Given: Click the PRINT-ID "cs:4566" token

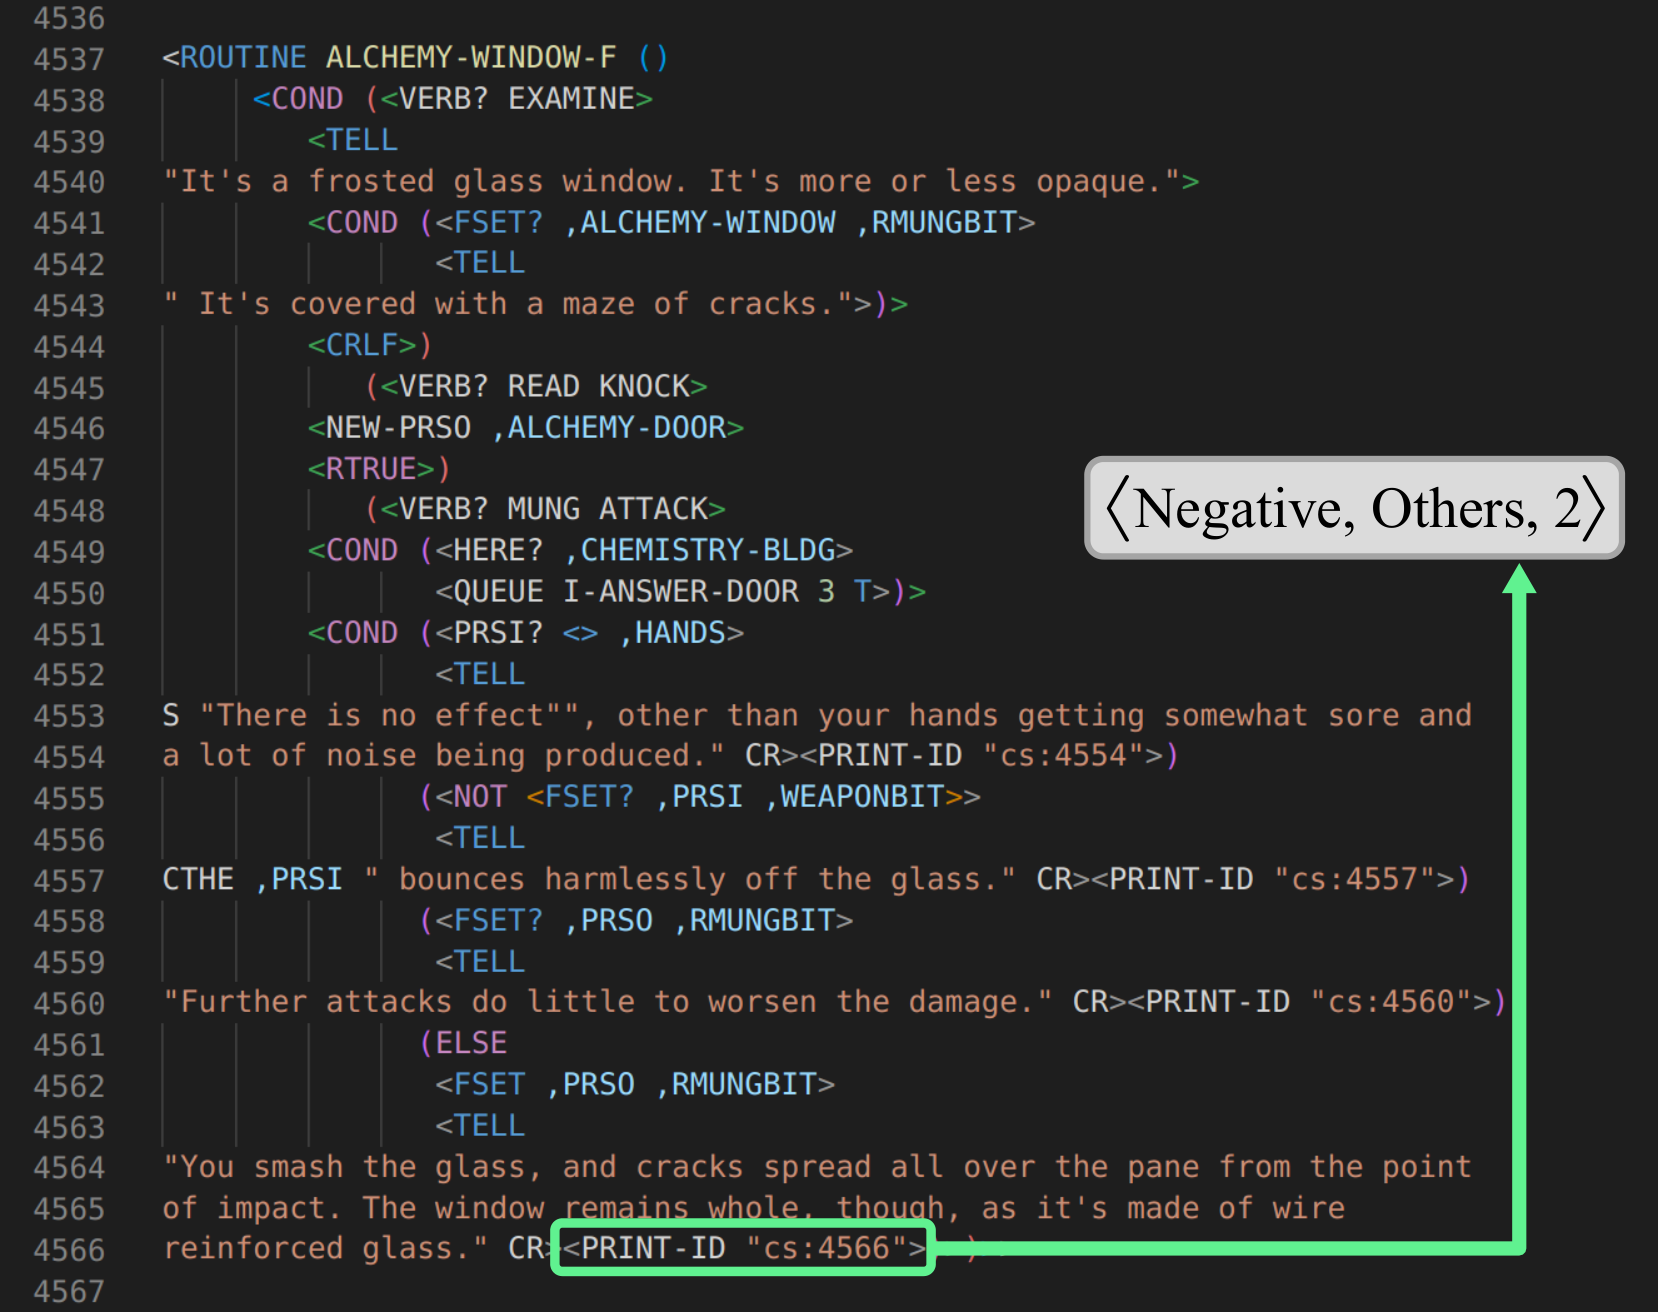Looking at the screenshot, I should click(x=744, y=1248).
